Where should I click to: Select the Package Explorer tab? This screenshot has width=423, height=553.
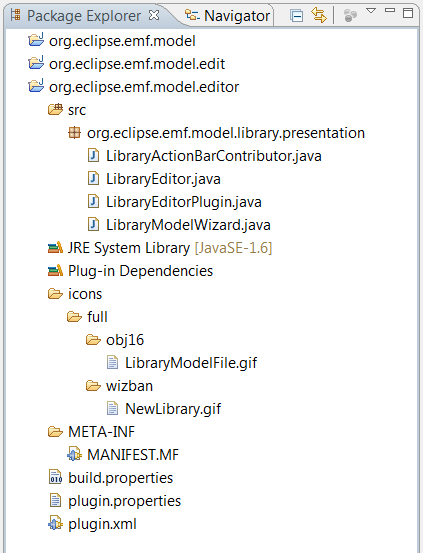click(75, 16)
